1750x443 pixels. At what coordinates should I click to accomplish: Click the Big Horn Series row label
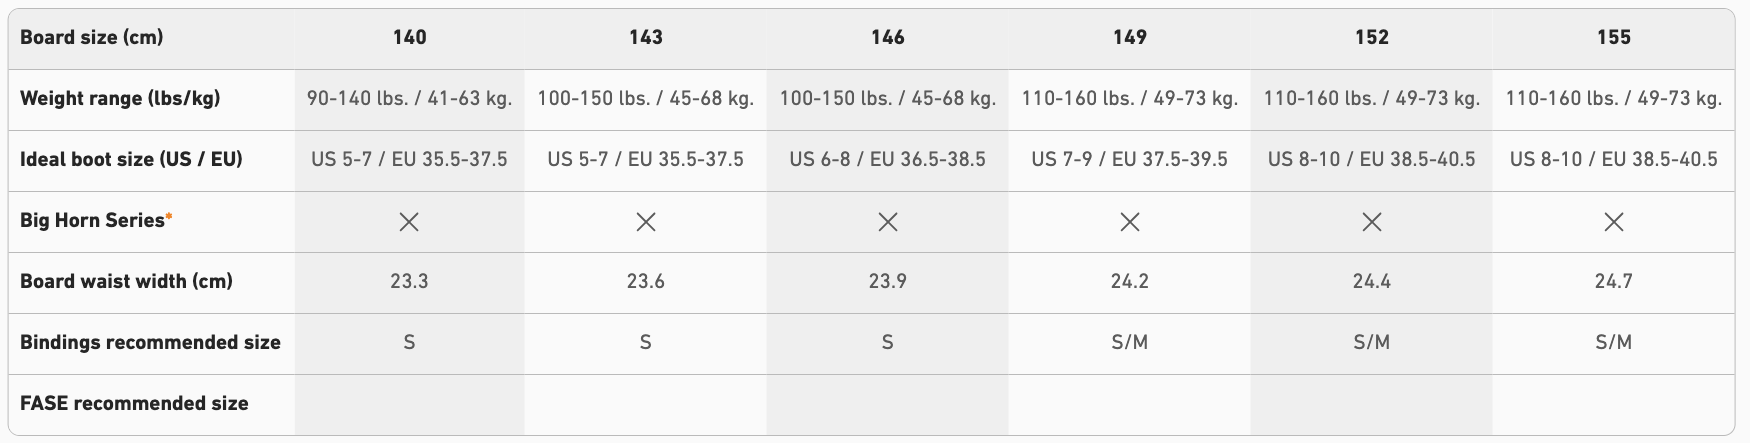point(92,220)
